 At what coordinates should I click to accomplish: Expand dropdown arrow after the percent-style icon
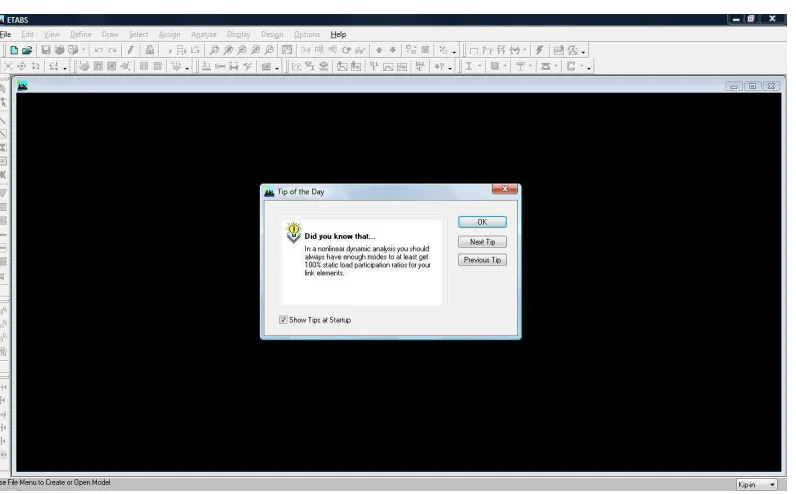(x=454, y=52)
